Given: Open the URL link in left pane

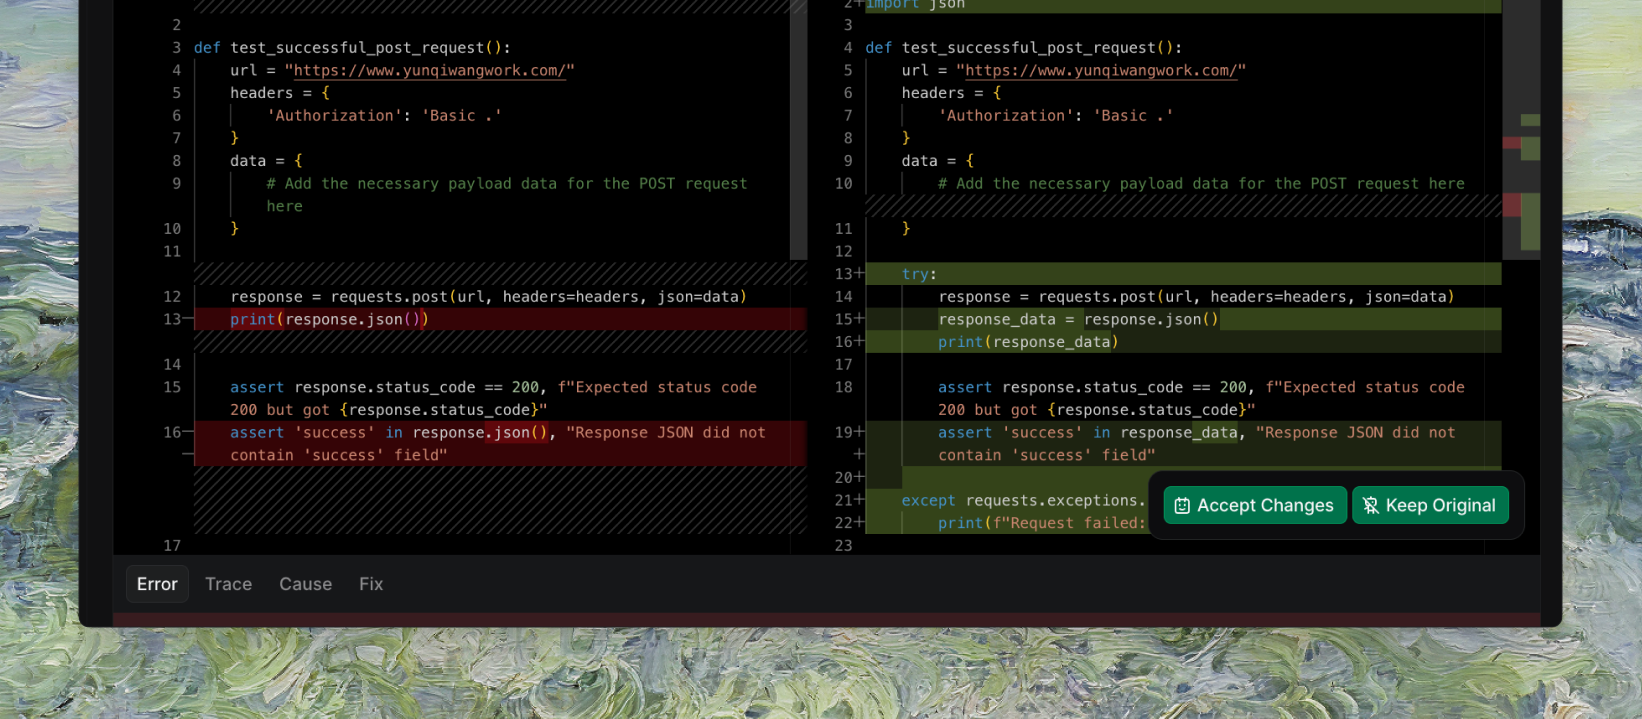Looking at the screenshot, I should pyautogui.click(x=430, y=71).
